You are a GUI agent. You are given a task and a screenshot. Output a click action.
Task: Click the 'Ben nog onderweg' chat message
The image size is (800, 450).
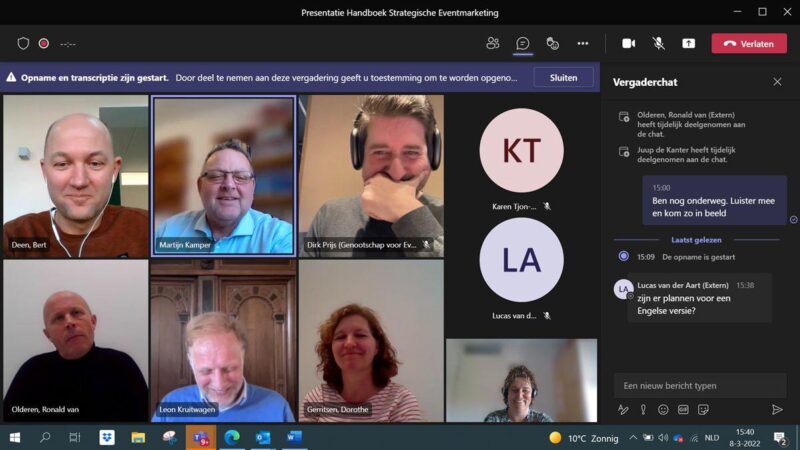(714, 201)
